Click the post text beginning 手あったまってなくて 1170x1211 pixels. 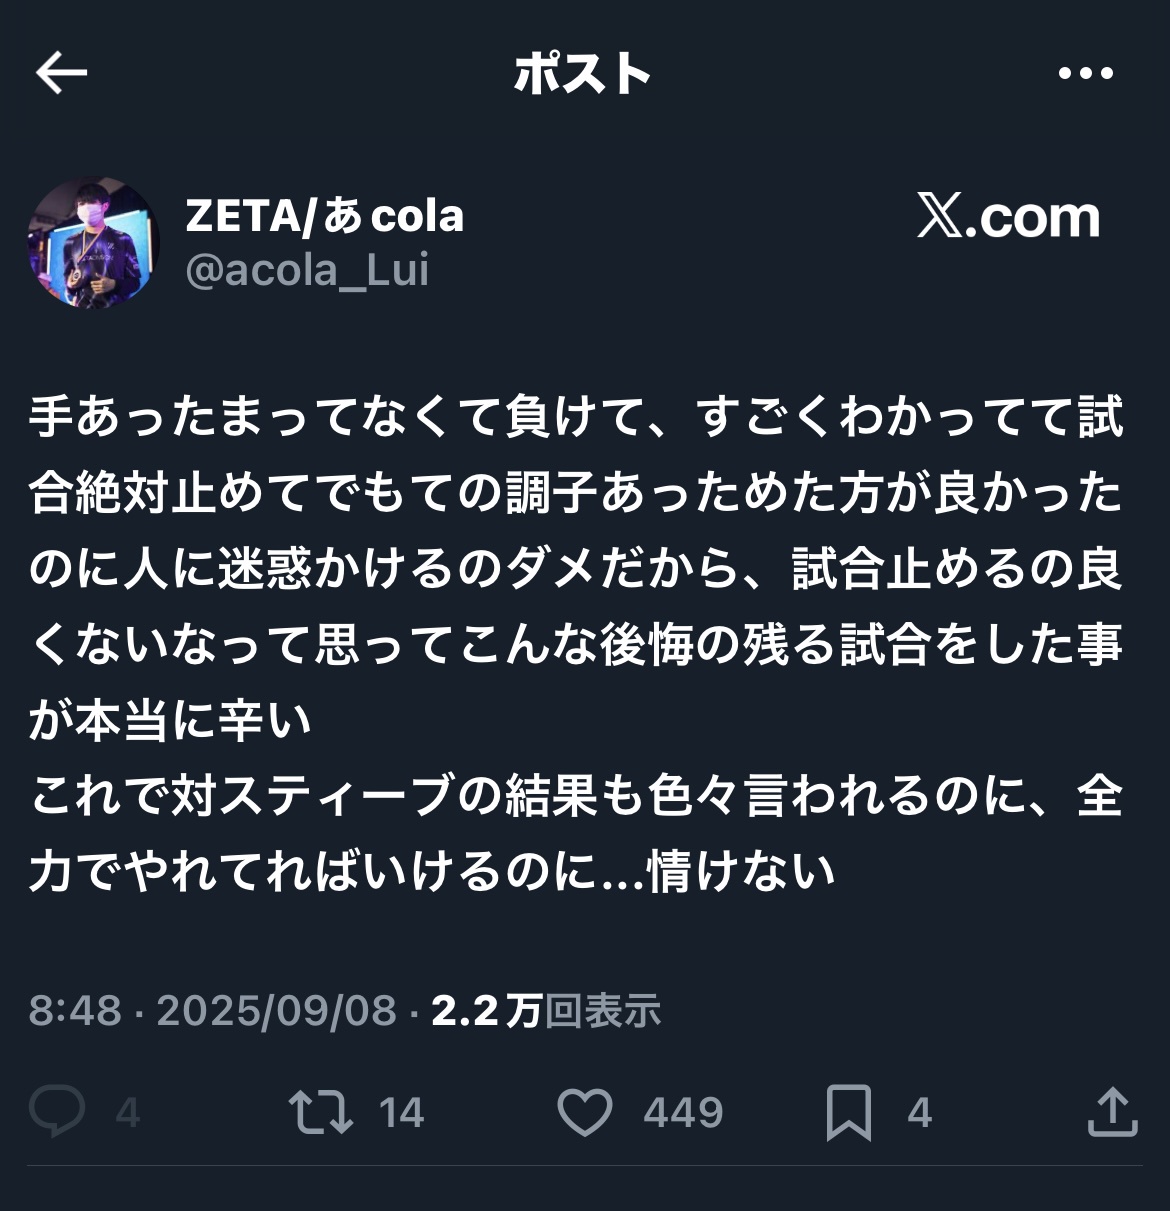click(576, 644)
